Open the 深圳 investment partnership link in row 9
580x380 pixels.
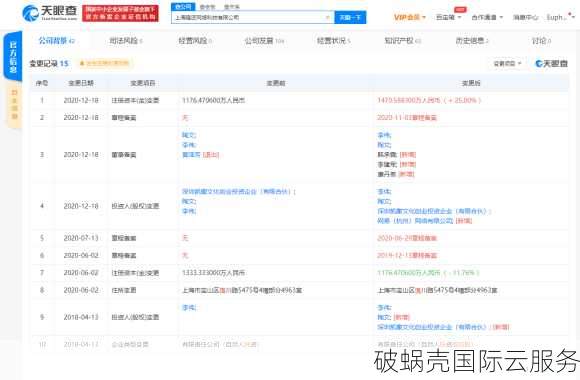[433, 327]
